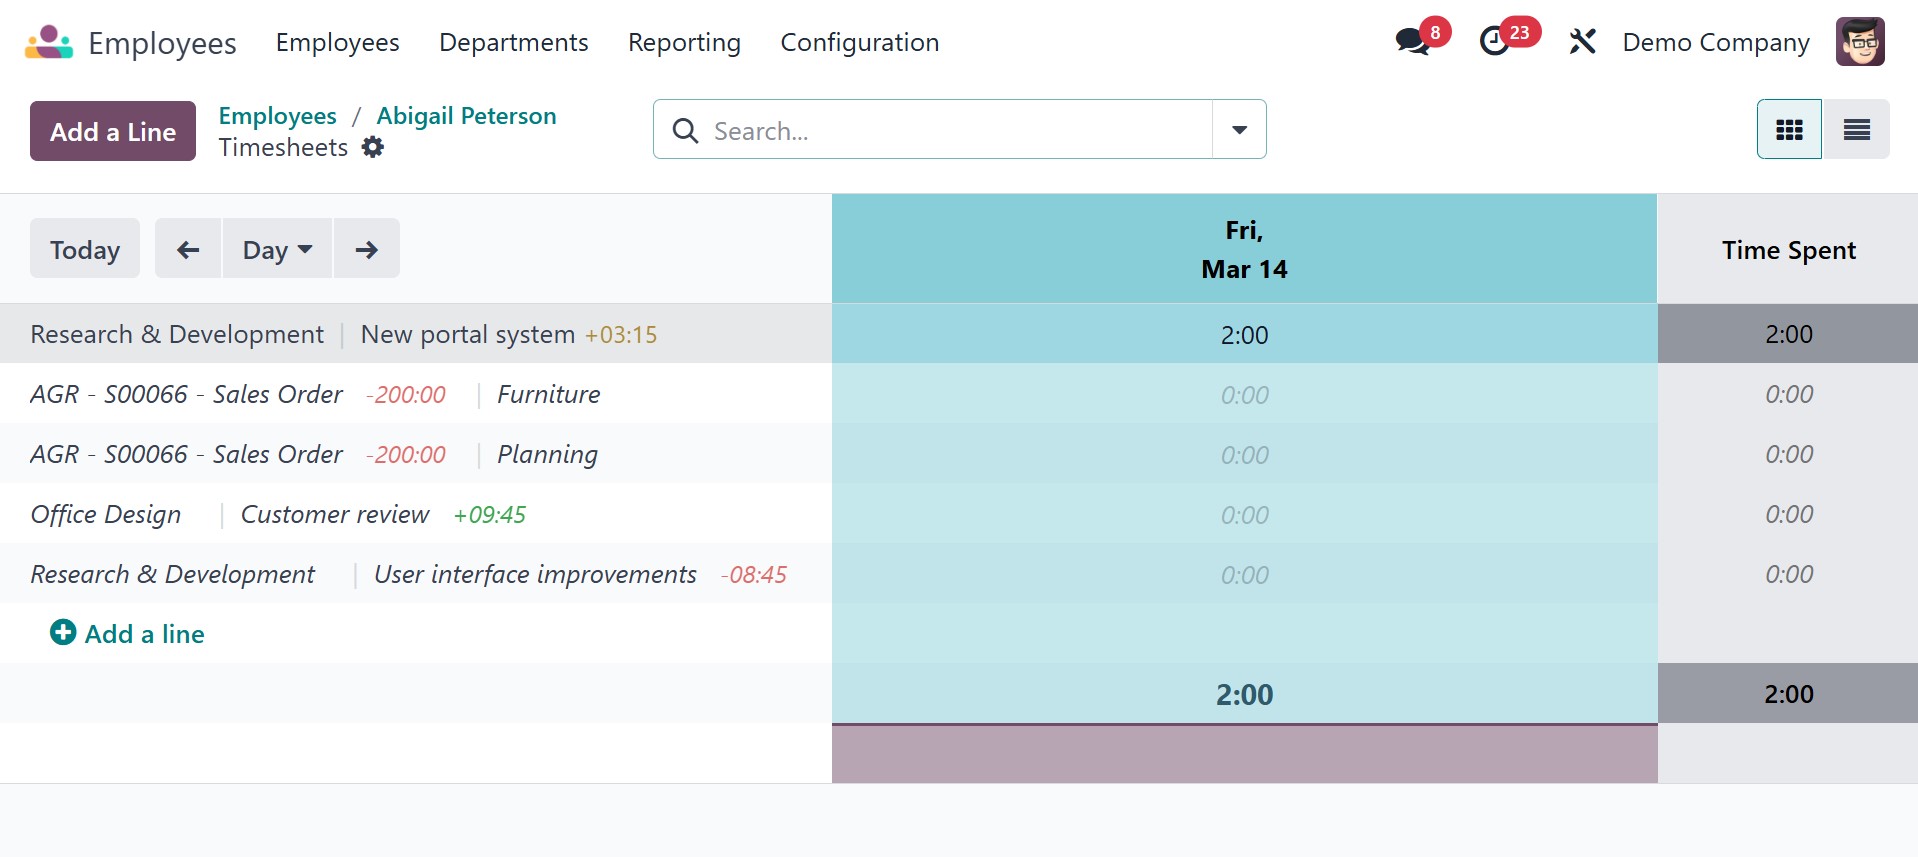Go to previous day with left arrow
Viewport: 1918px width, 857px height.
[x=188, y=249]
